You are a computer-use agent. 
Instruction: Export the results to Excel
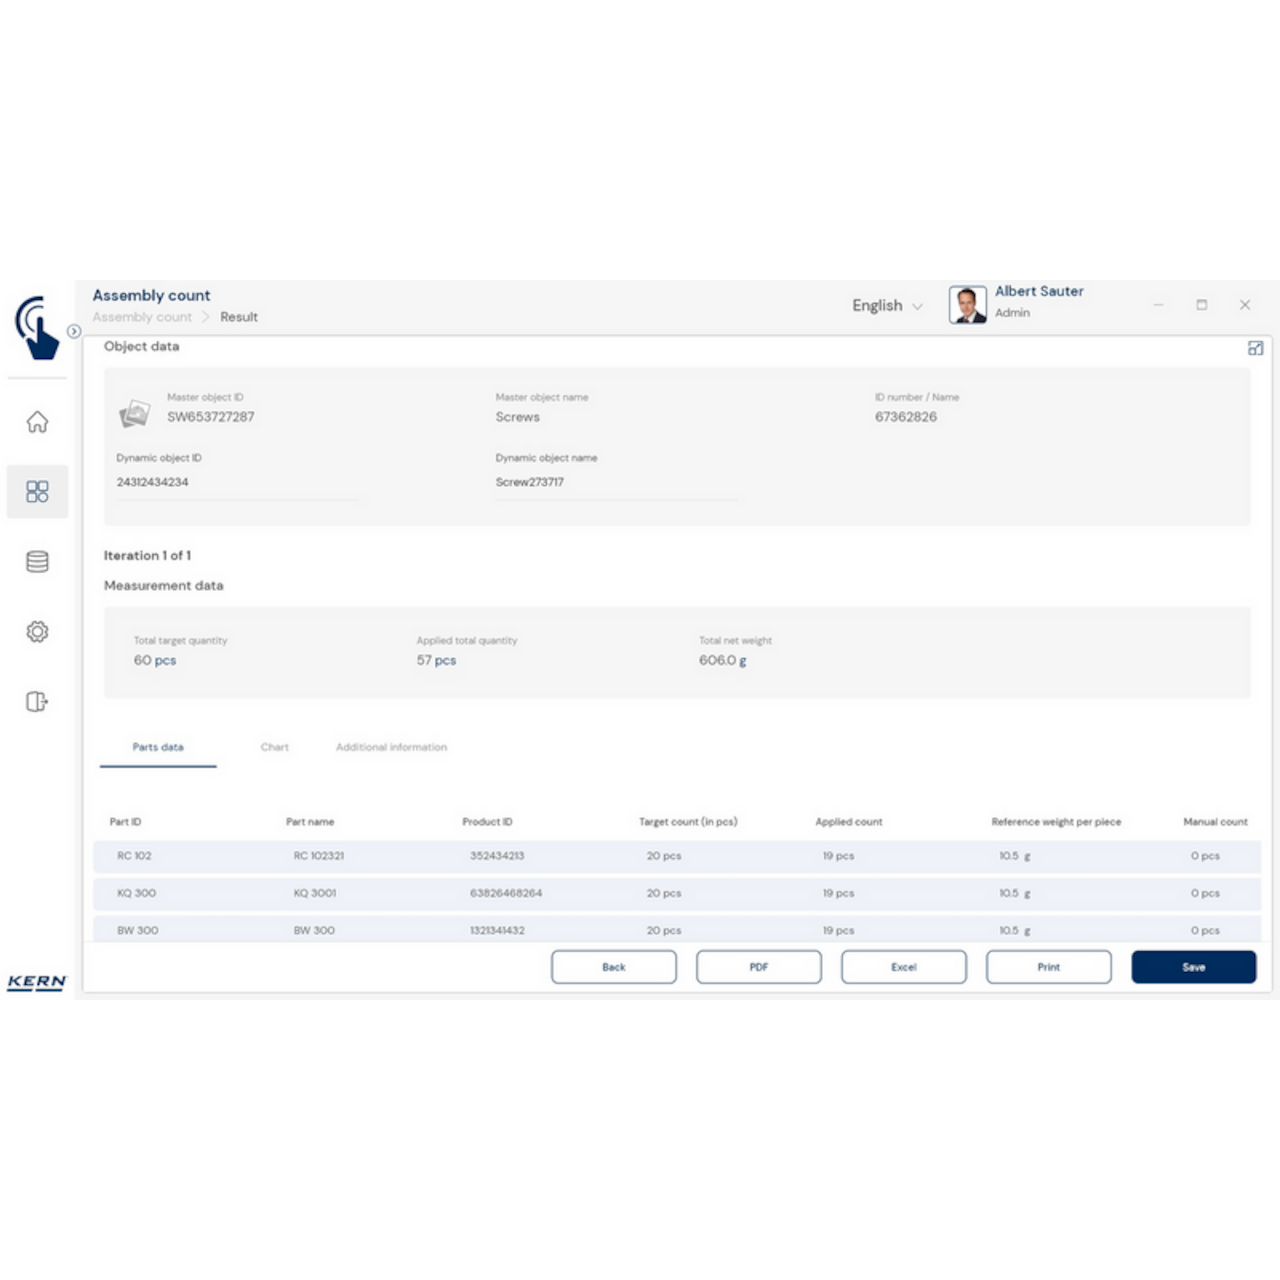903,967
